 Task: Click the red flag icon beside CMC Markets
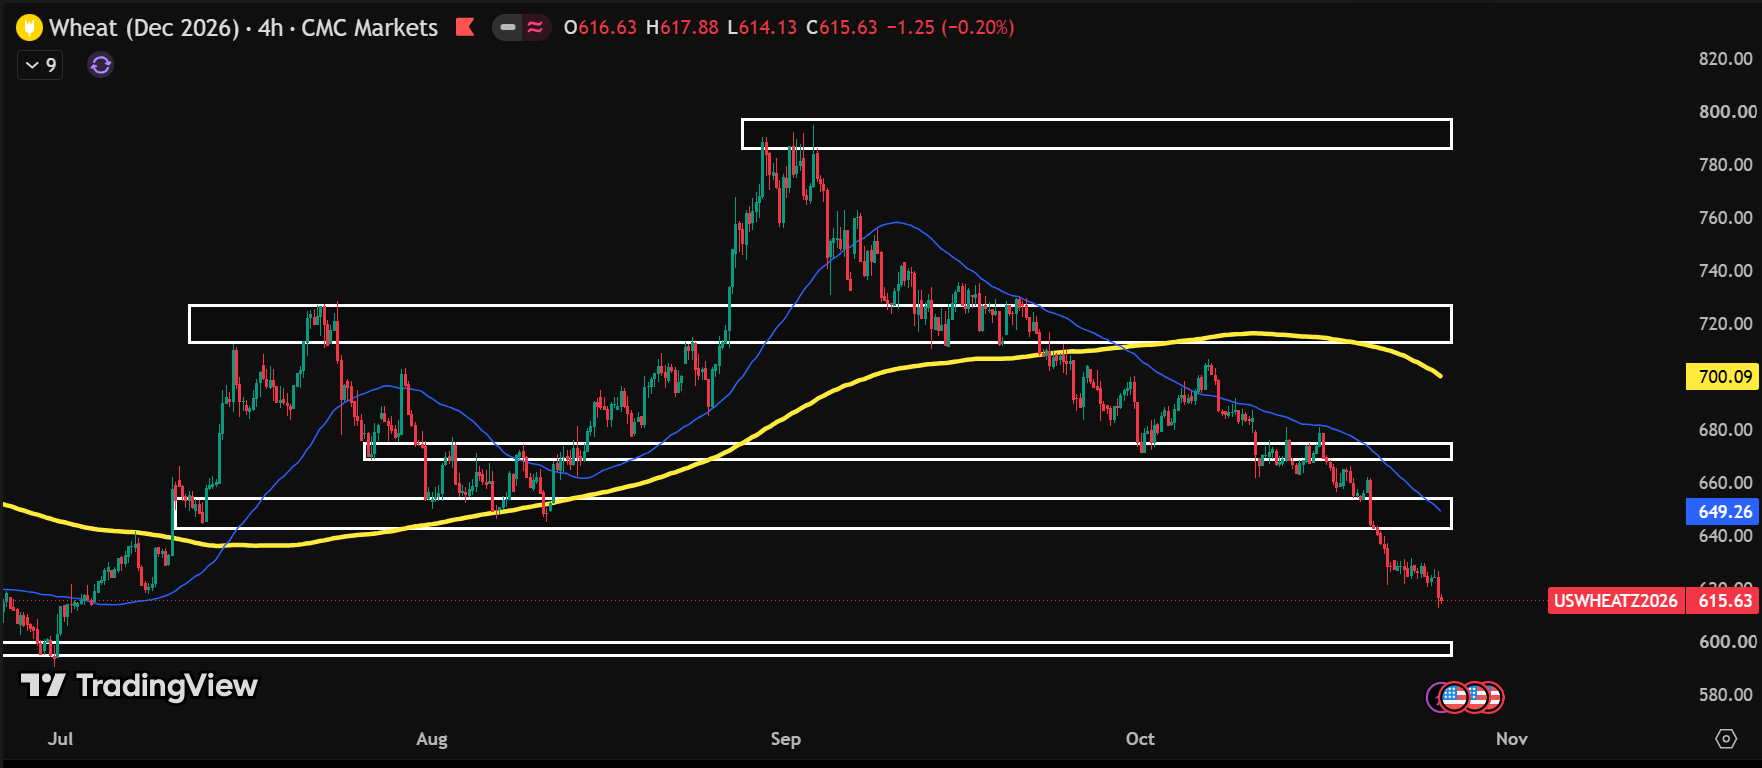point(465,27)
